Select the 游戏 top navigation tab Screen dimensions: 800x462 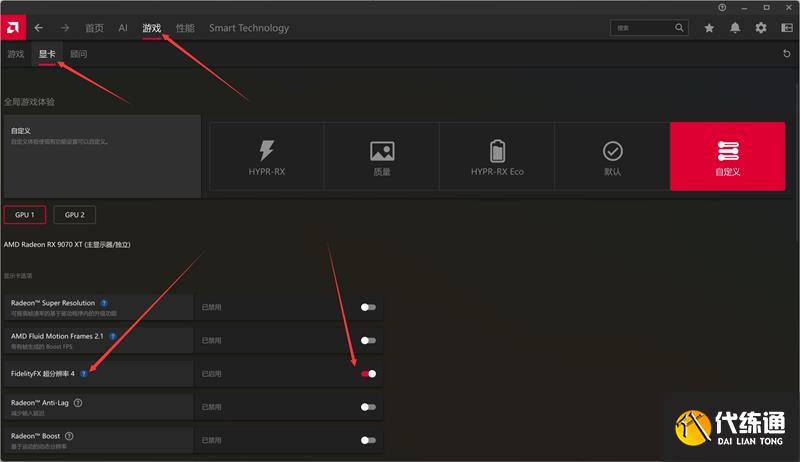152,28
